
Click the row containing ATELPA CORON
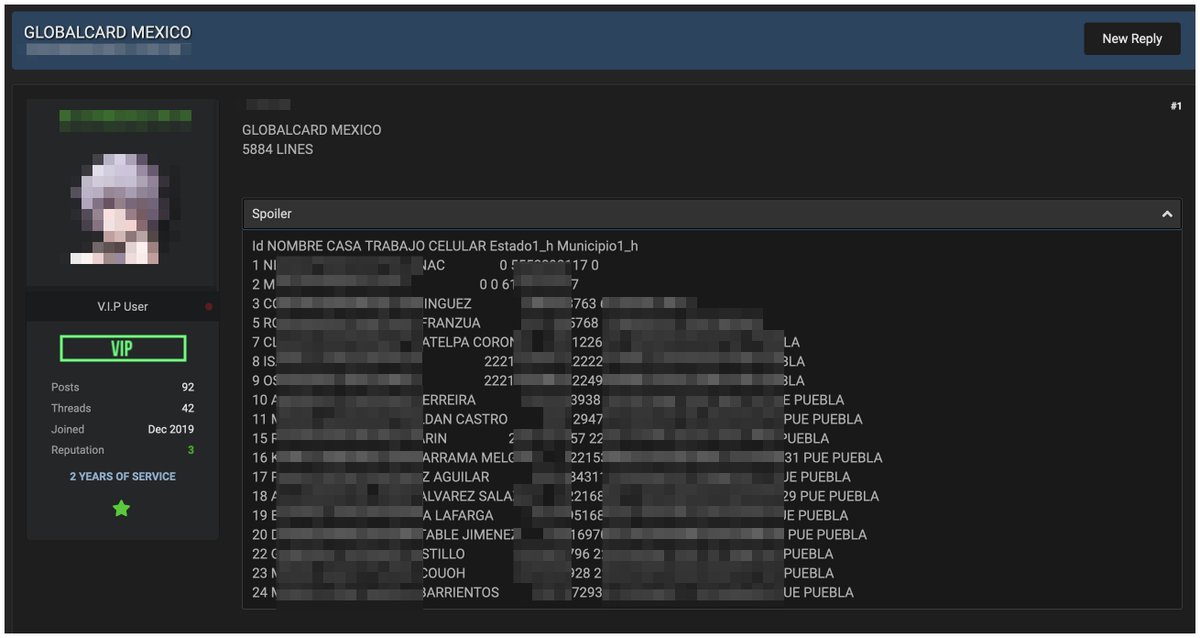[528, 342]
